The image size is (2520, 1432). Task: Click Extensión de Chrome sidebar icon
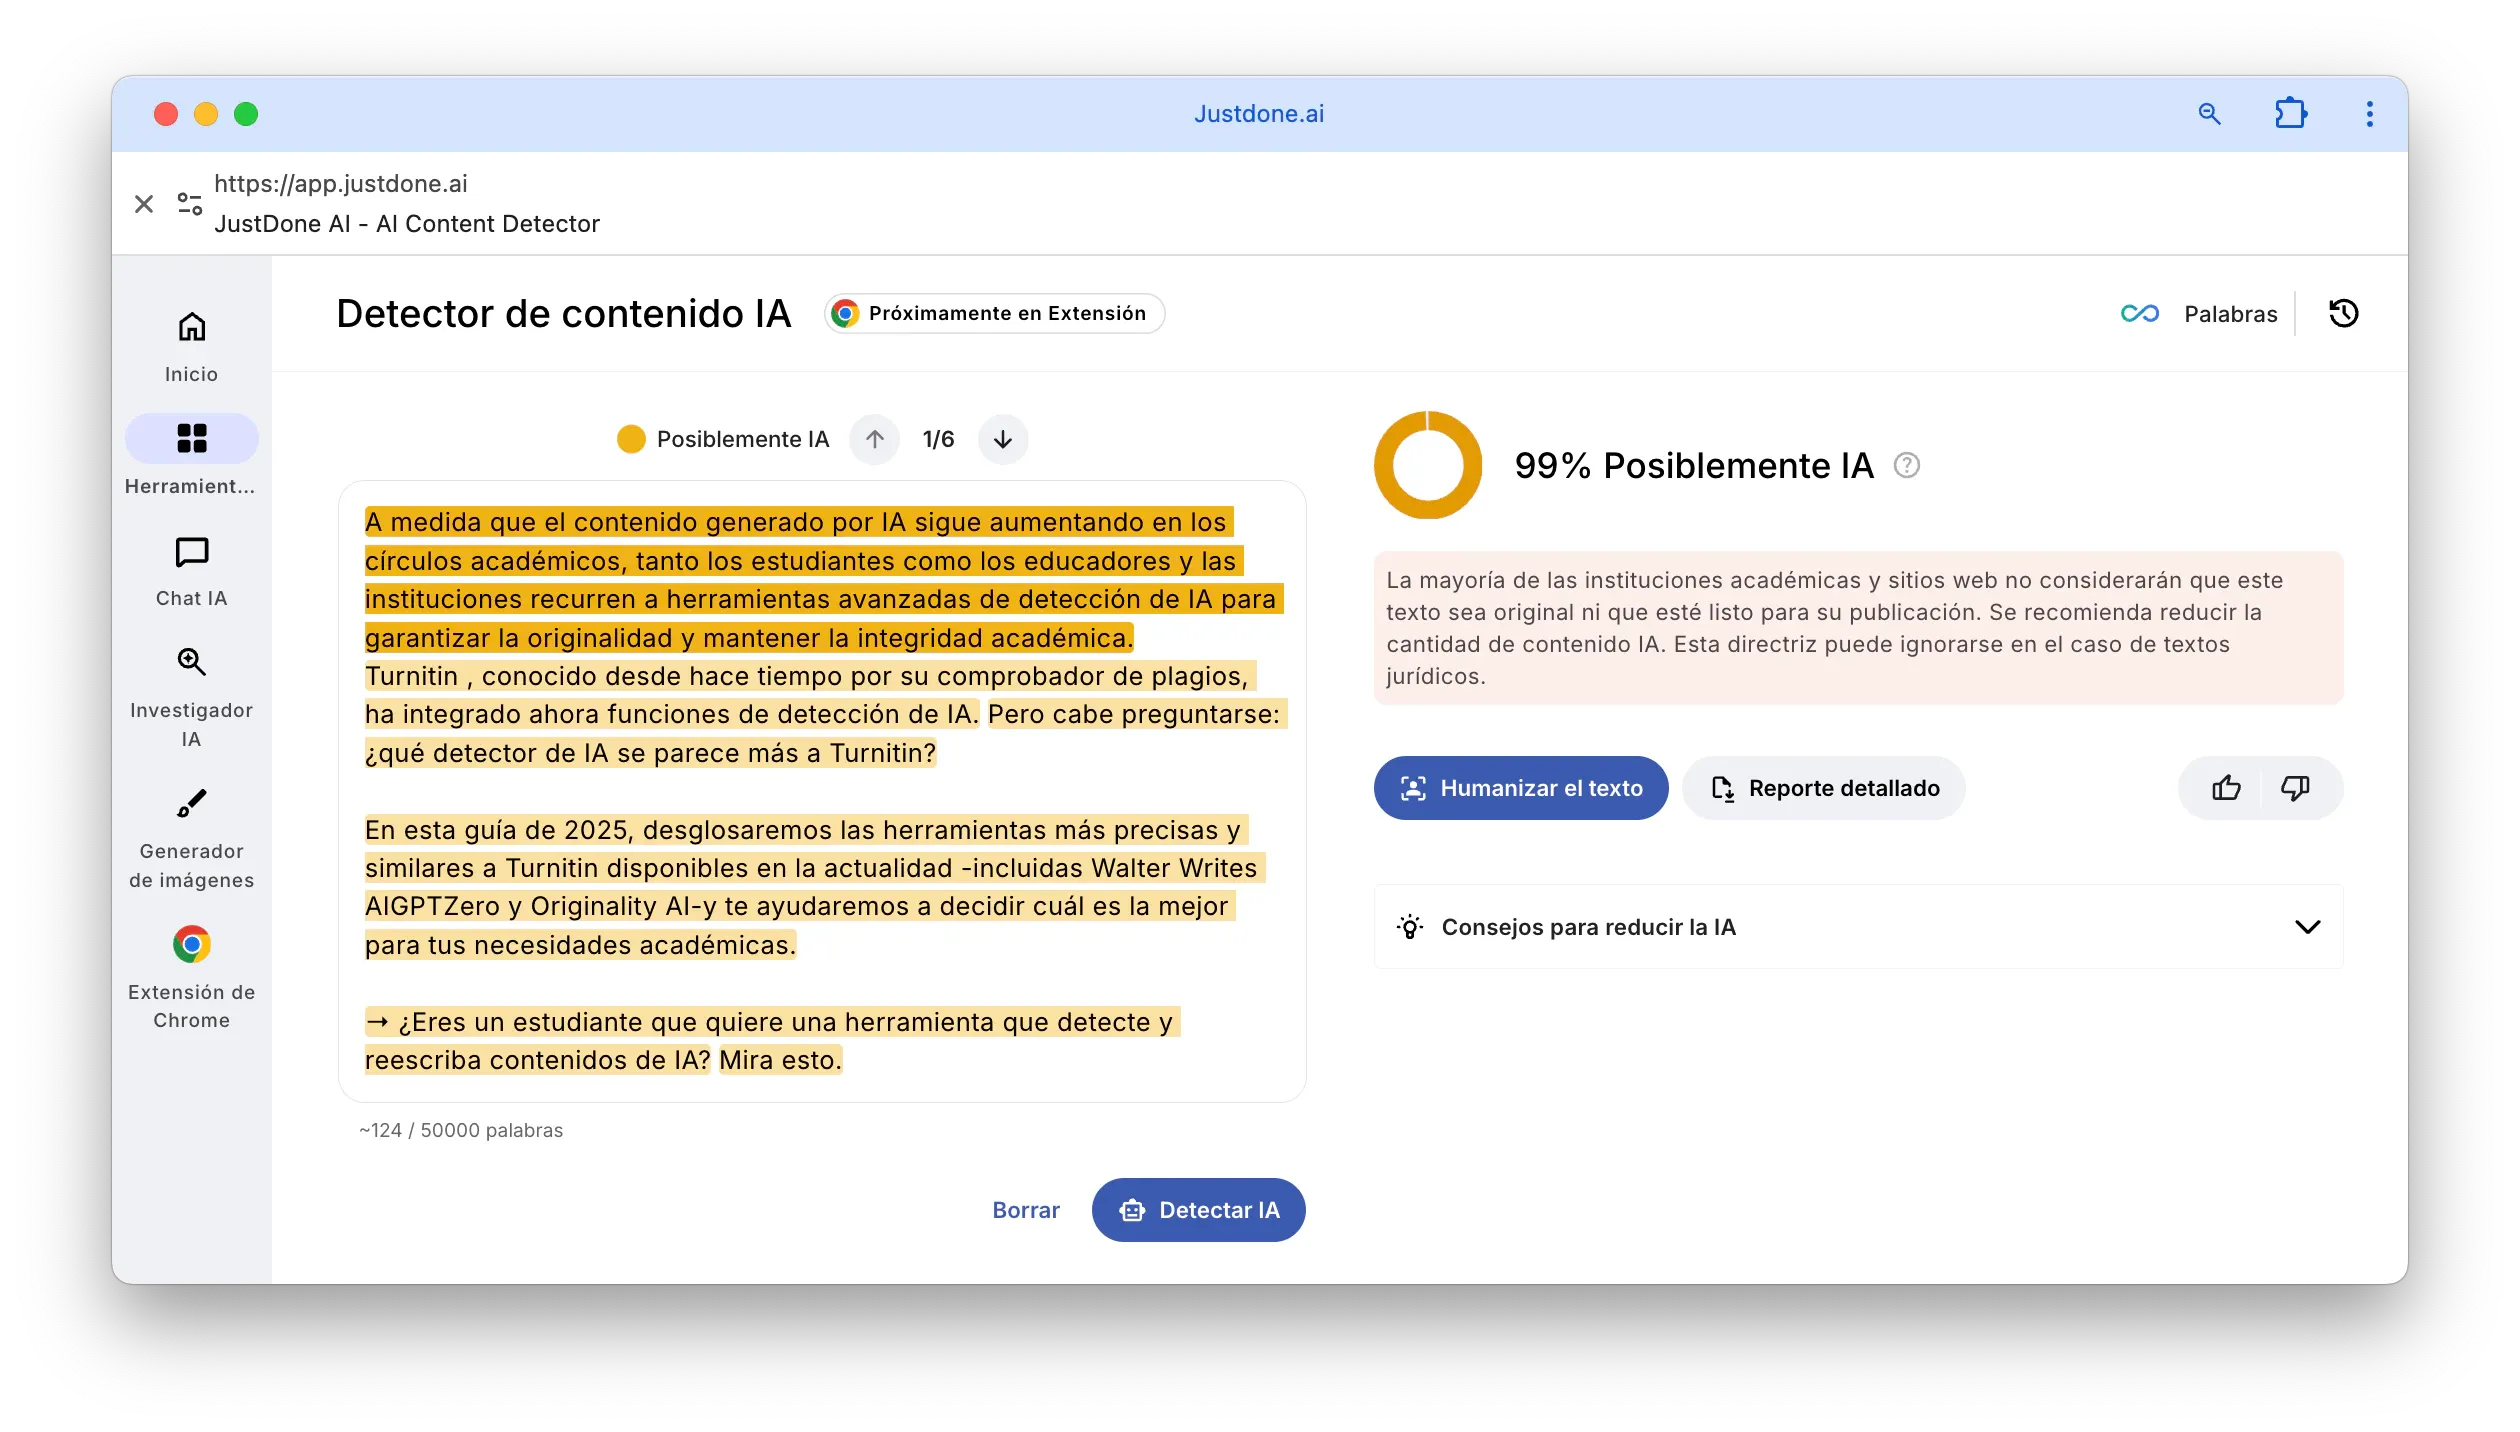191,945
